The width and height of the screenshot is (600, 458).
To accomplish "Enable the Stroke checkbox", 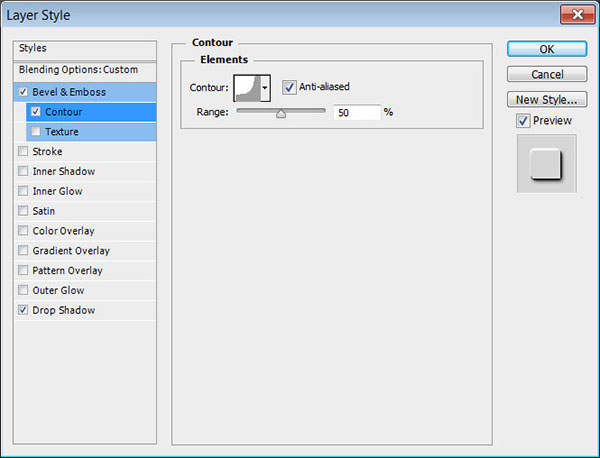I will click(23, 151).
